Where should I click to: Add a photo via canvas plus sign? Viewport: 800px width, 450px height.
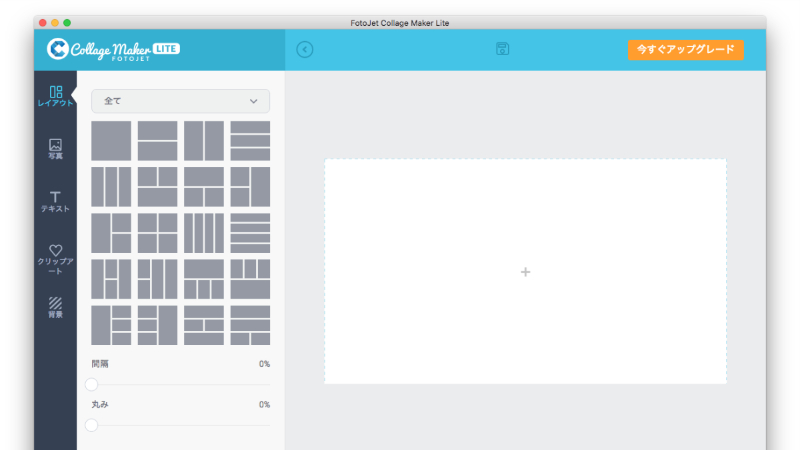pyautogui.click(x=525, y=272)
